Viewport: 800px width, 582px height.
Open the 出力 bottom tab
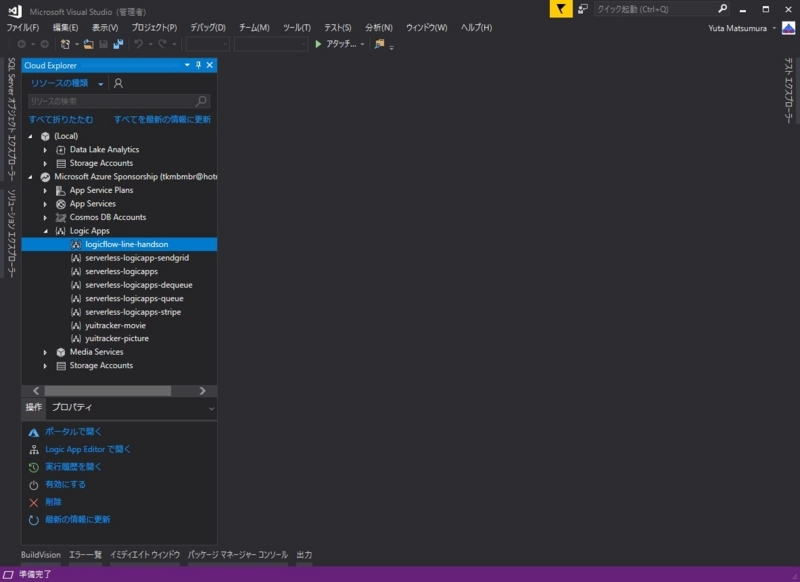pos(304,554)
